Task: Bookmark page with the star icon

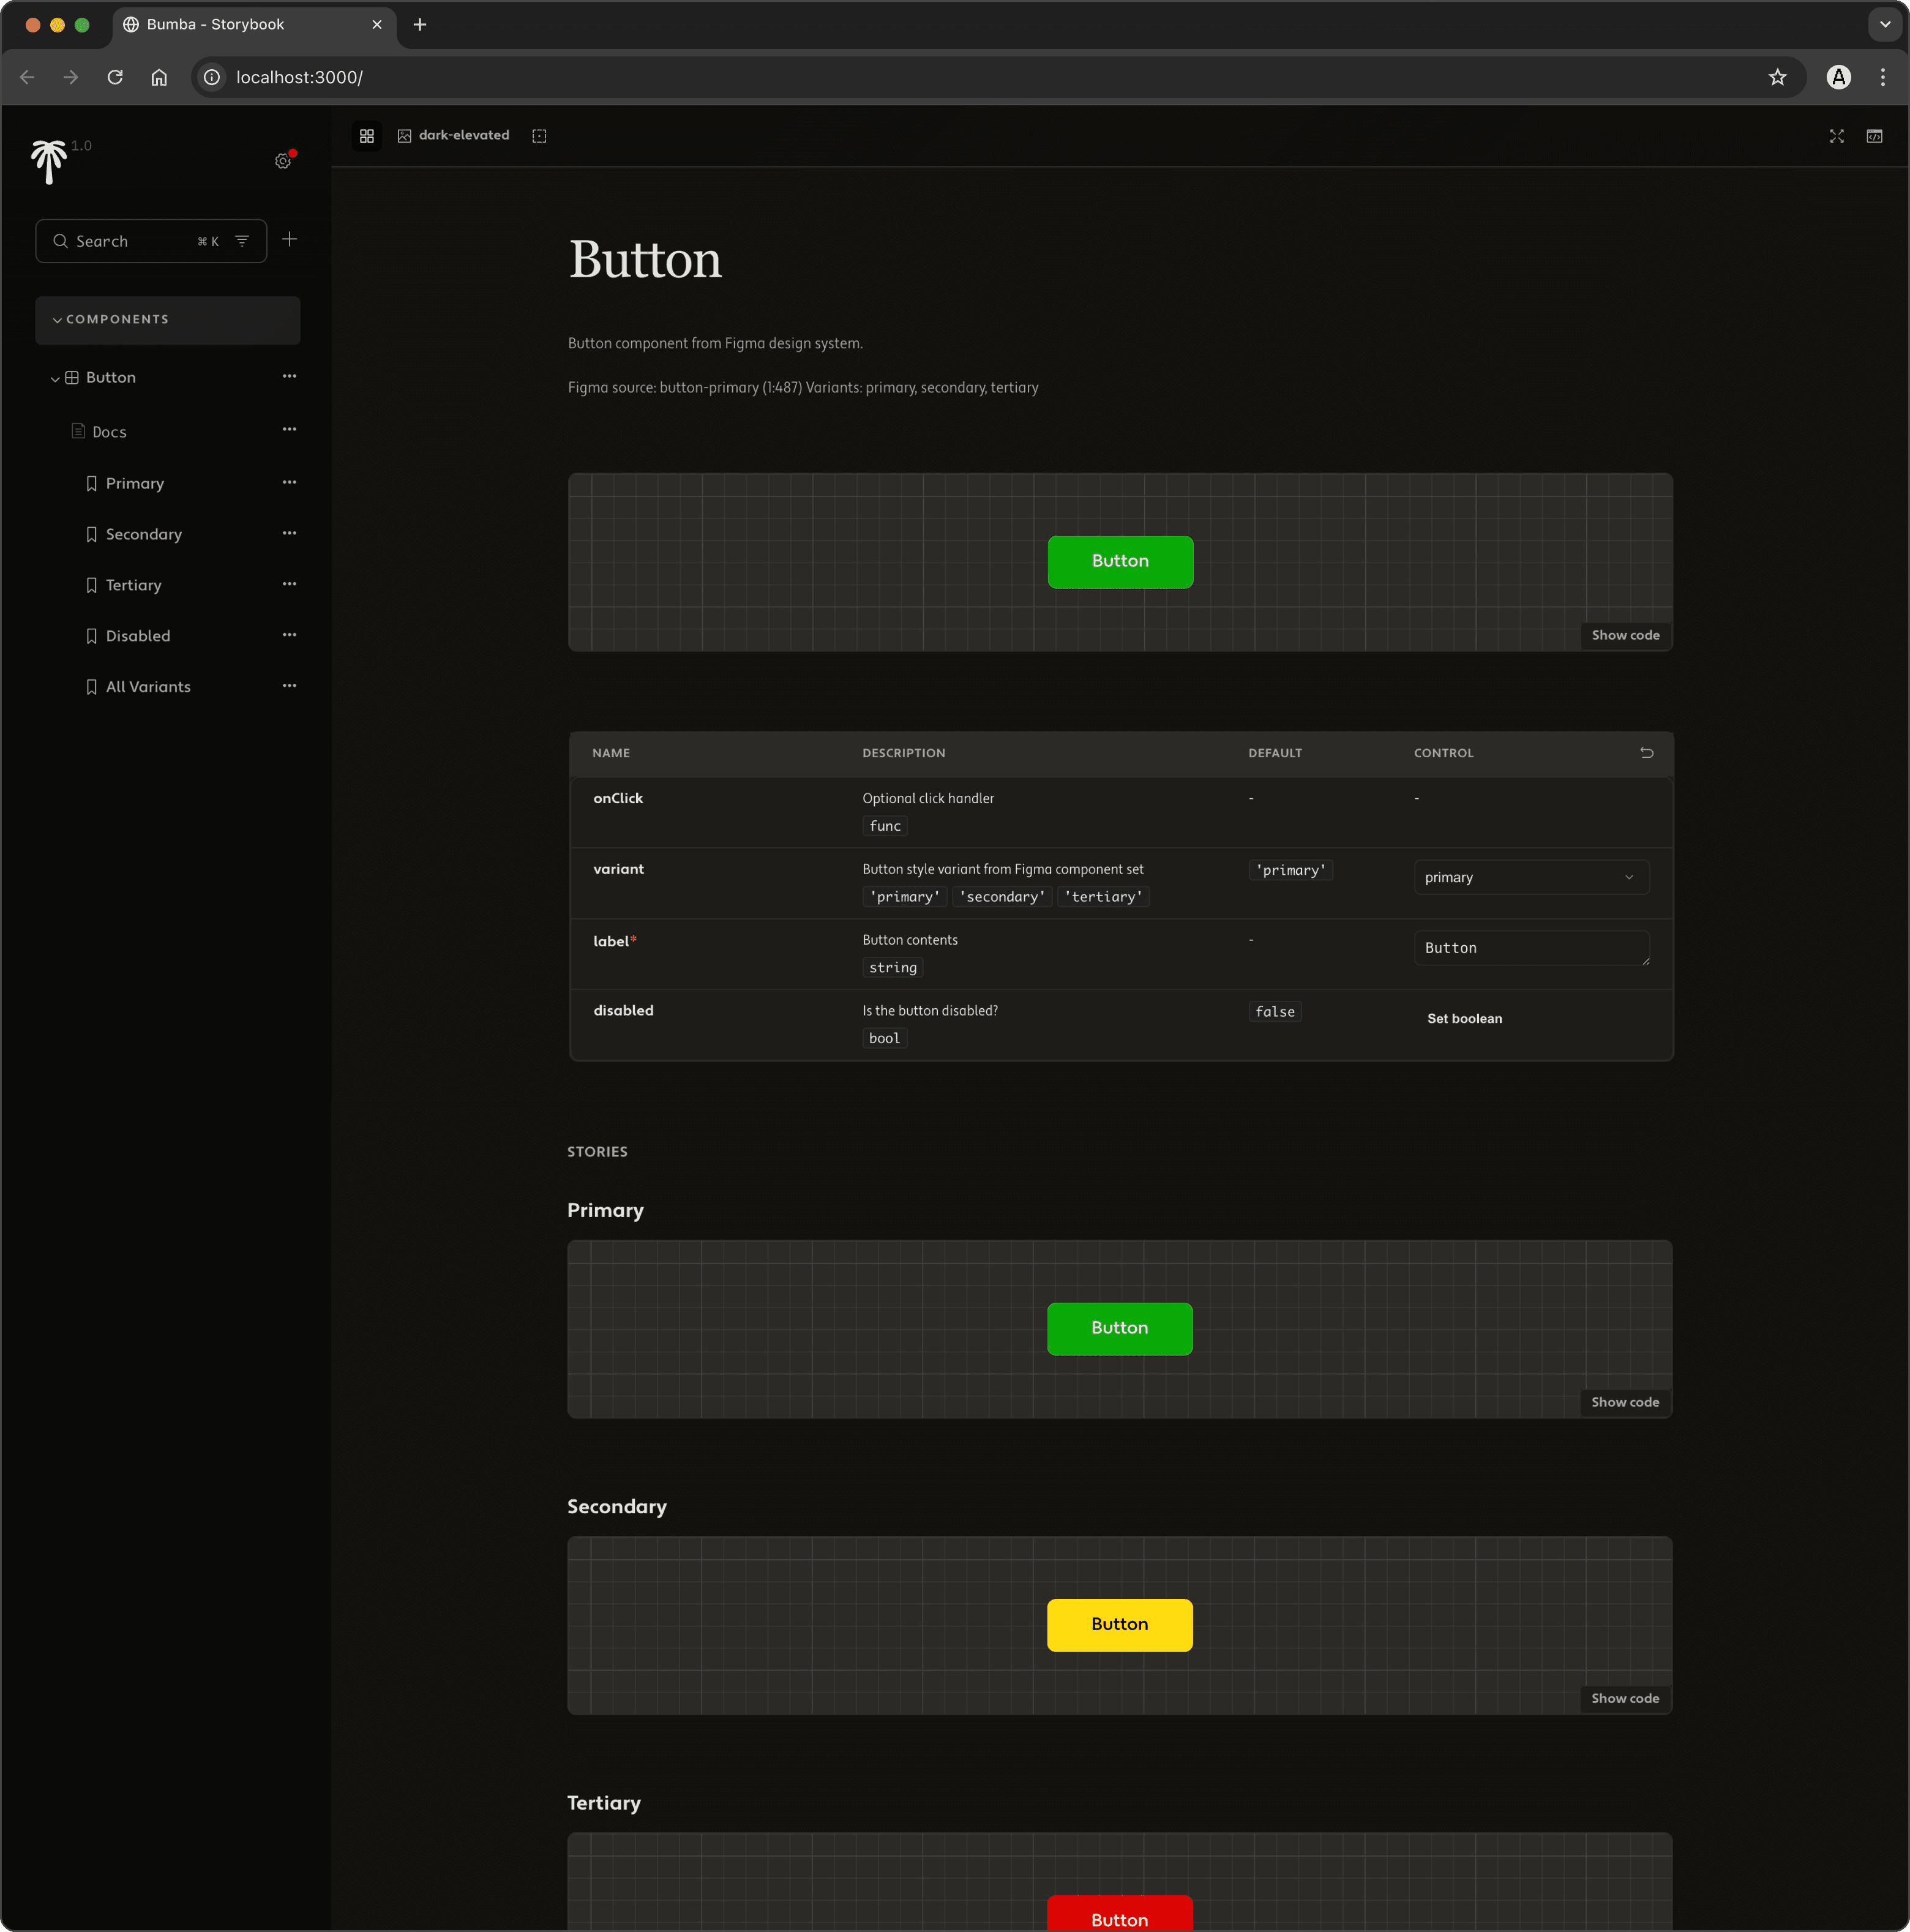Action: pyautogui.click(x=1777, y=78)
